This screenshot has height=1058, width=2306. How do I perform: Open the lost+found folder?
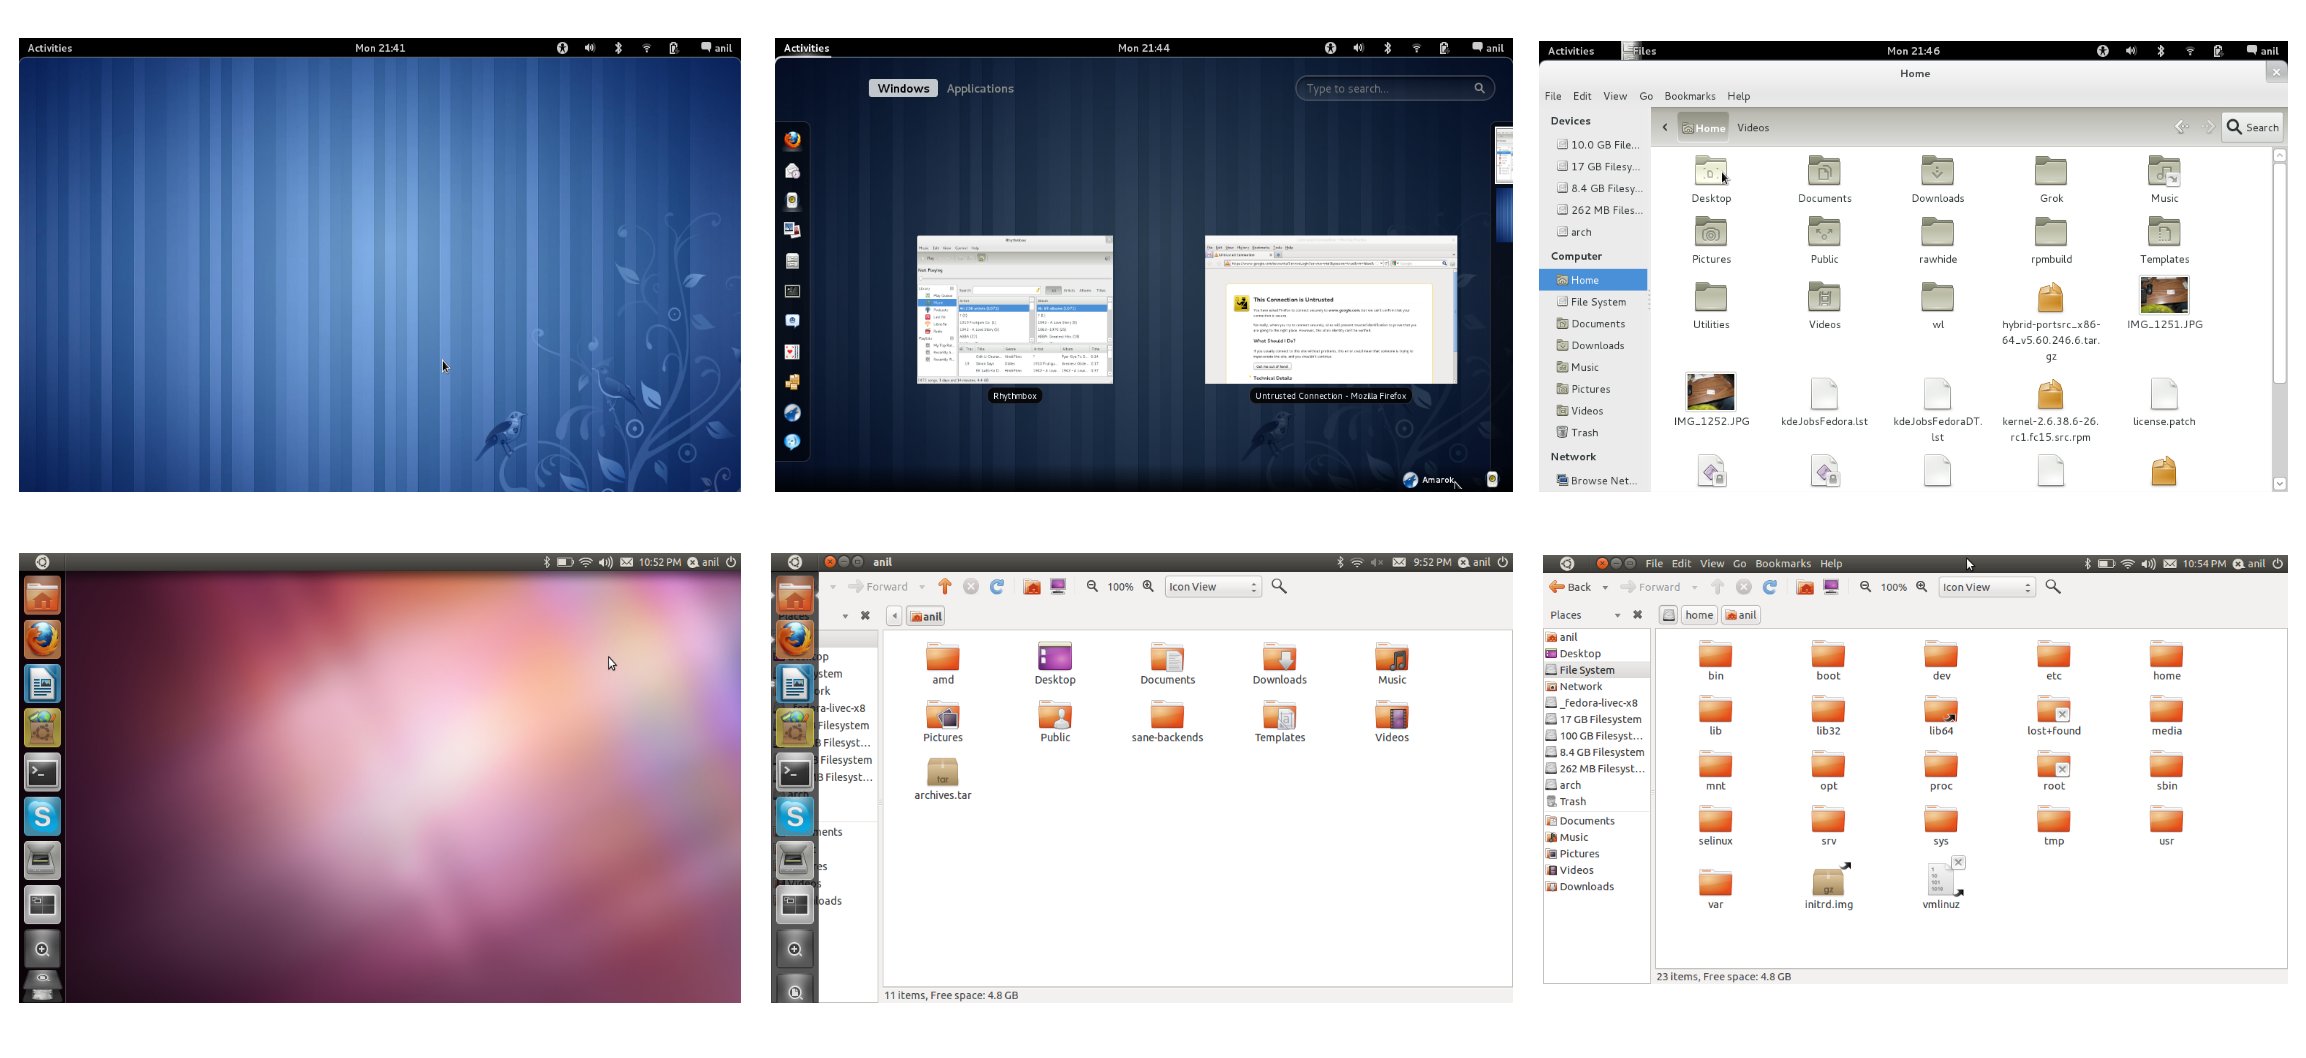click(2053, 711)
